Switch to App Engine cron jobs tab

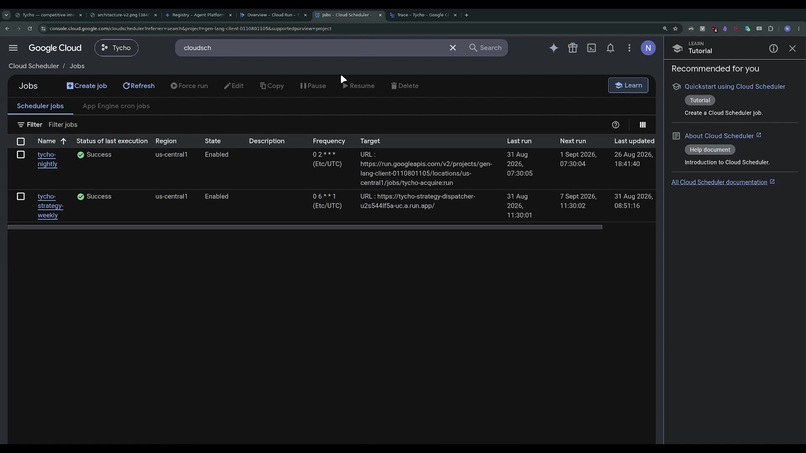[116, 106]
